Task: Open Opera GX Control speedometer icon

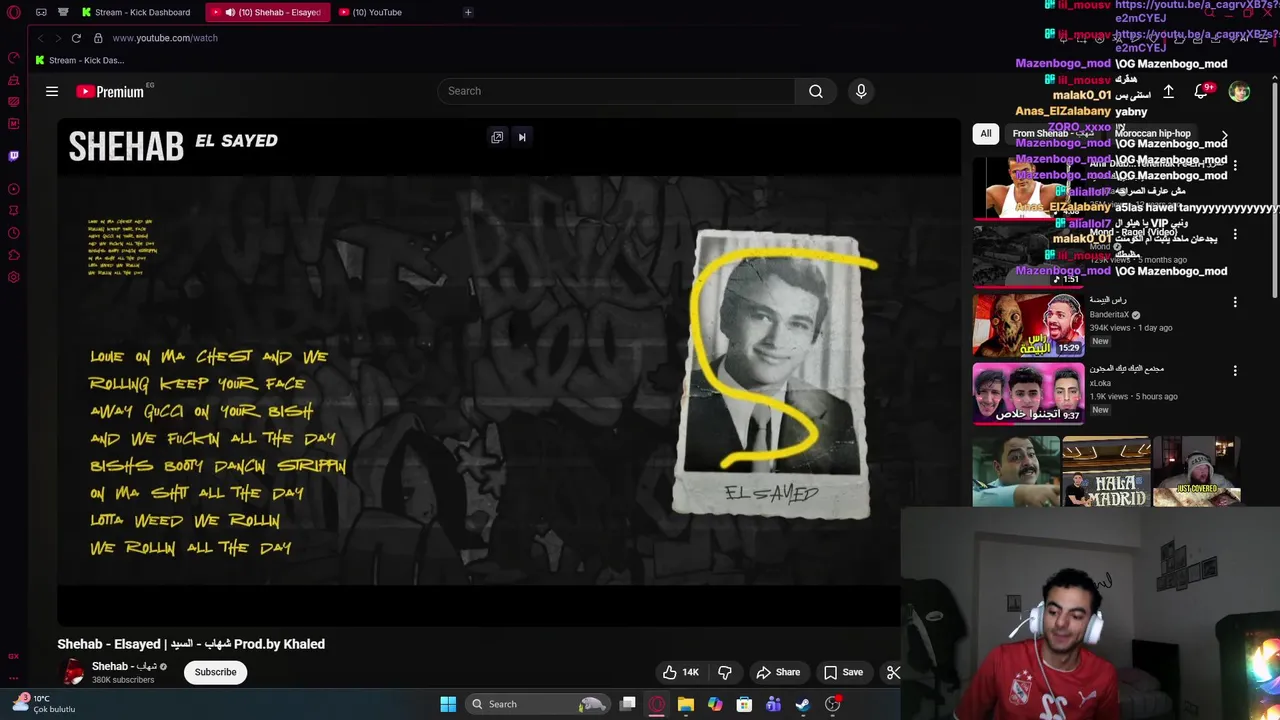Action: 14,58
